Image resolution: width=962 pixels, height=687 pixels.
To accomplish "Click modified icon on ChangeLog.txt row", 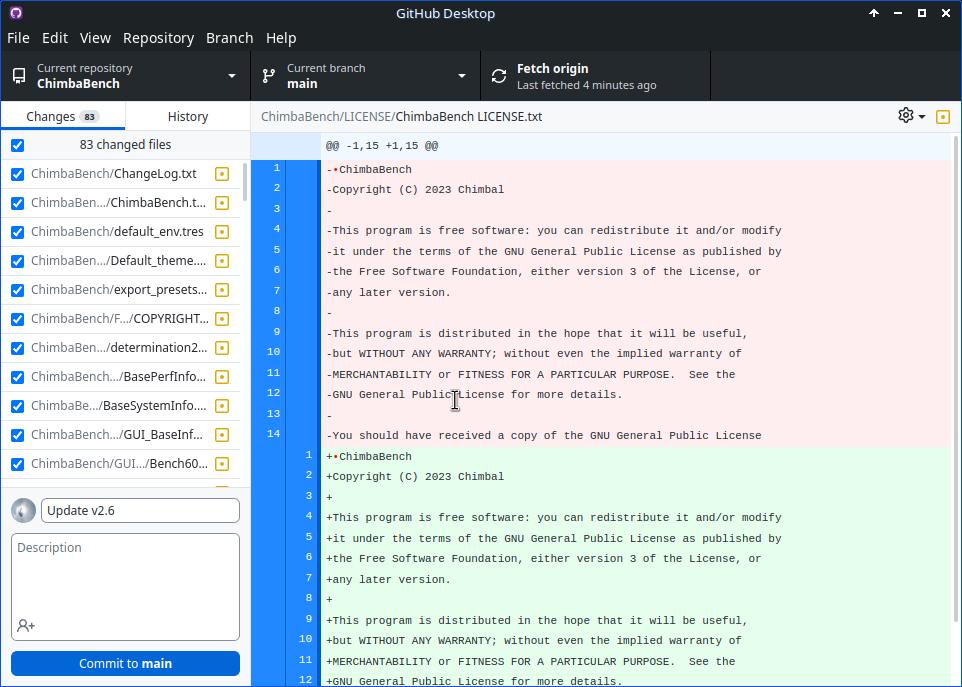I will point(222,174).
